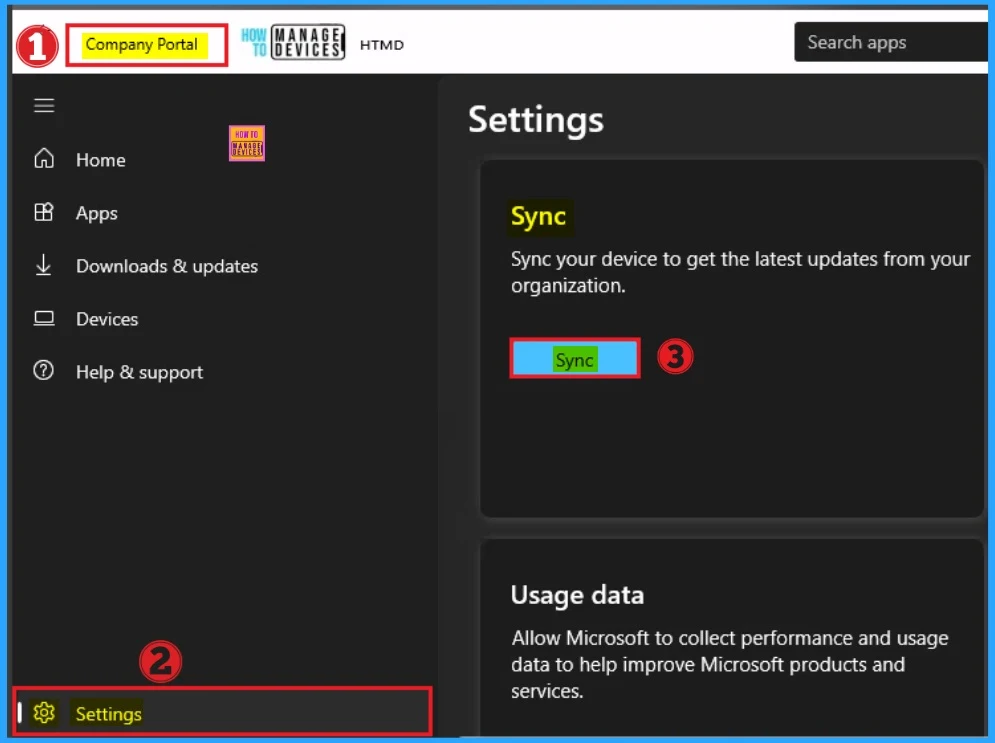Screen dimensions: 995x743
Task: Click the Usage data heading
Action: [577, 595]
